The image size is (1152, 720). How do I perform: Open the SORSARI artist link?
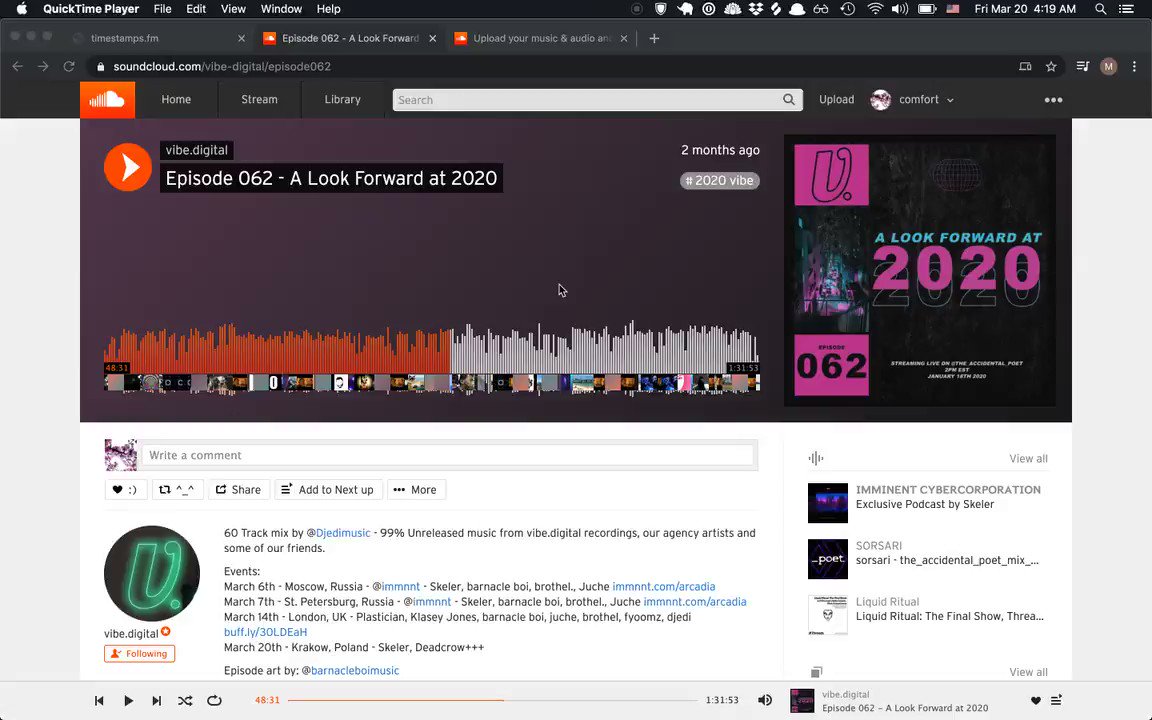[879, 545]
